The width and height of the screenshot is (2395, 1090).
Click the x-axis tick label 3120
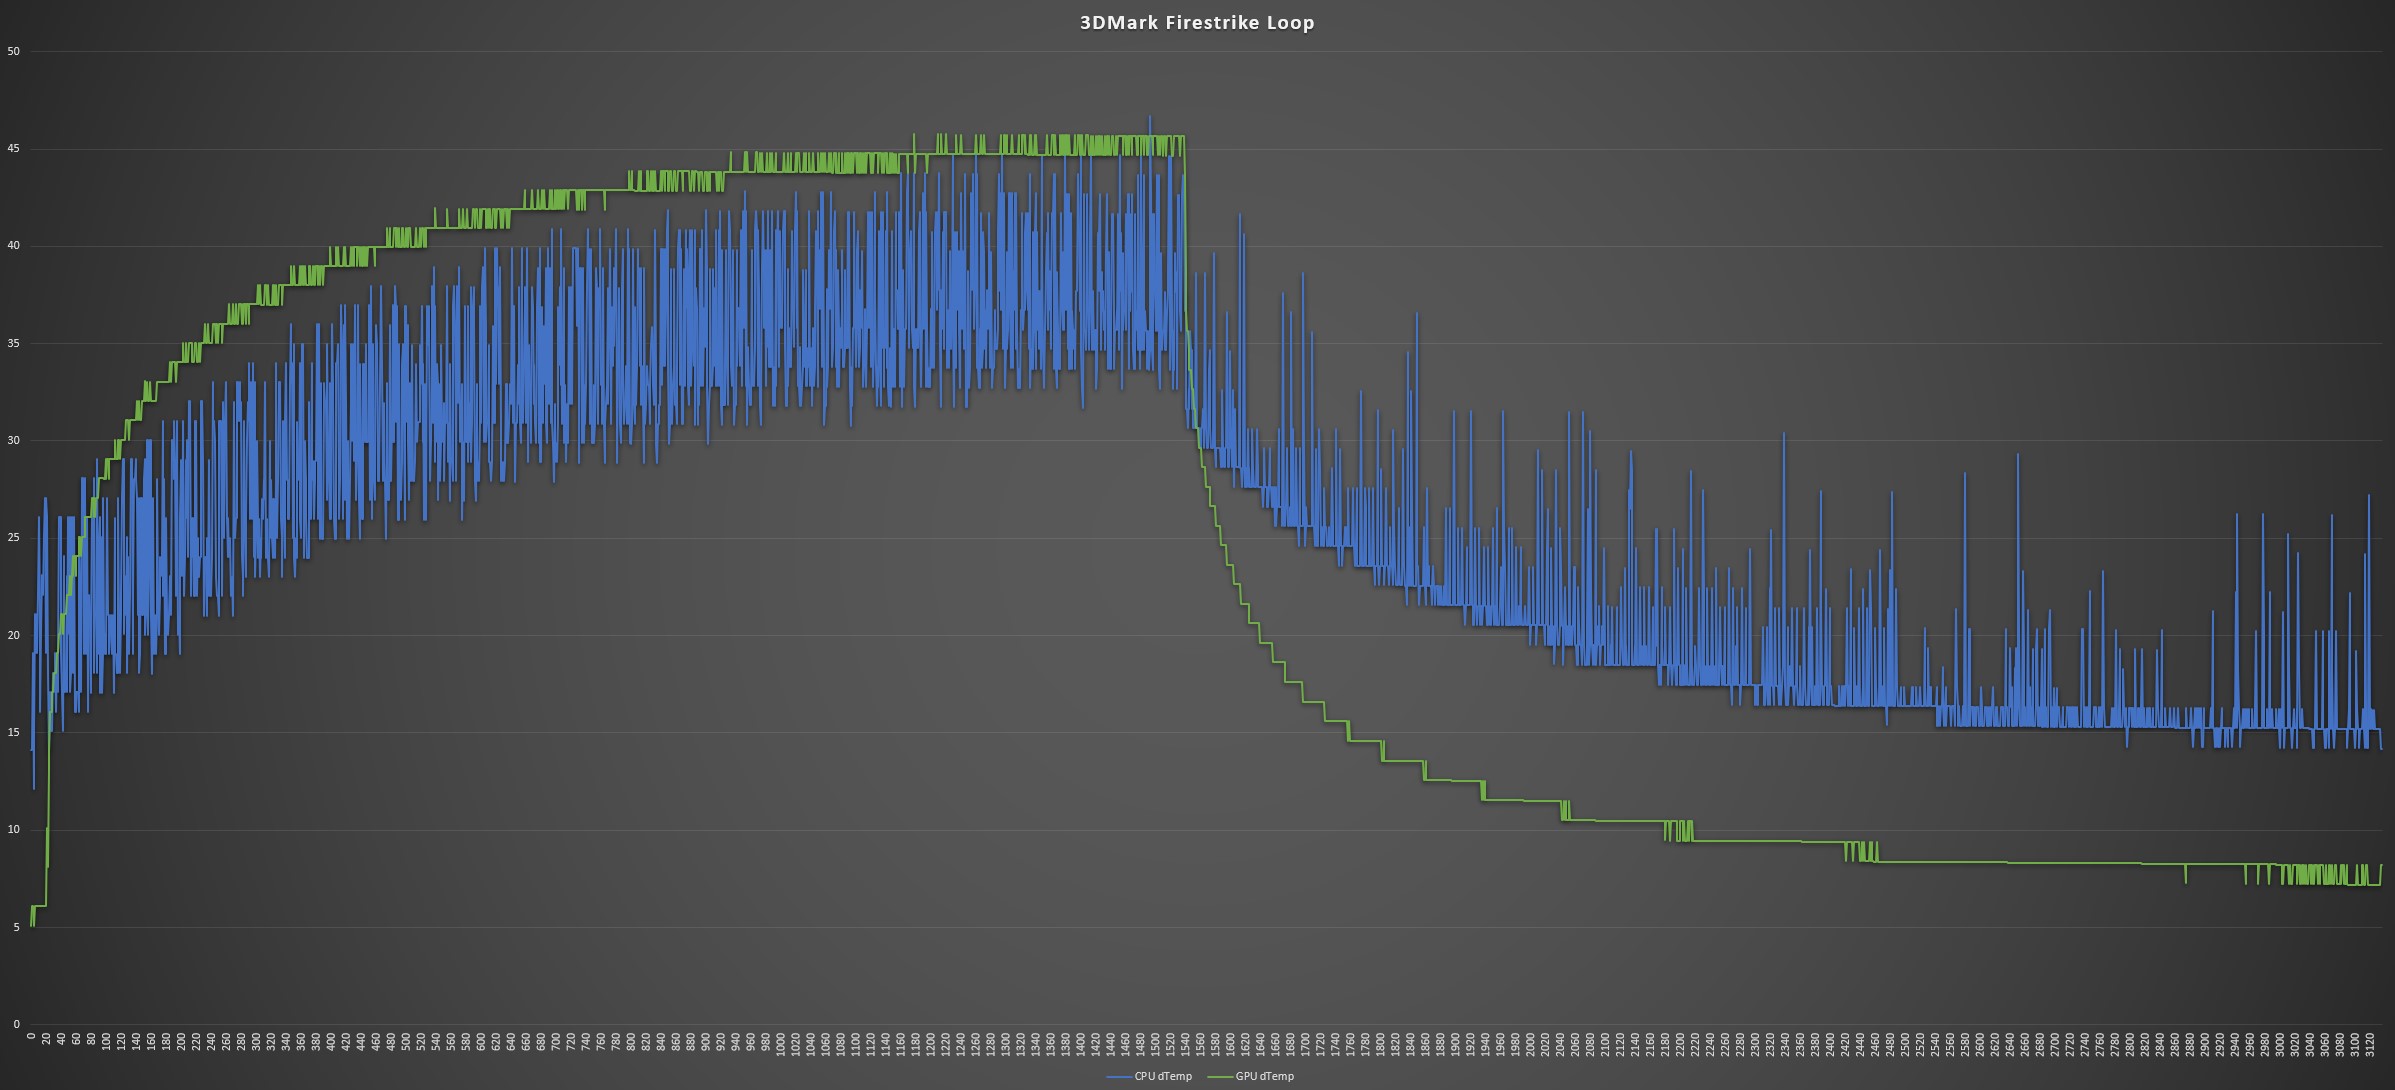click(2369, 1045)
